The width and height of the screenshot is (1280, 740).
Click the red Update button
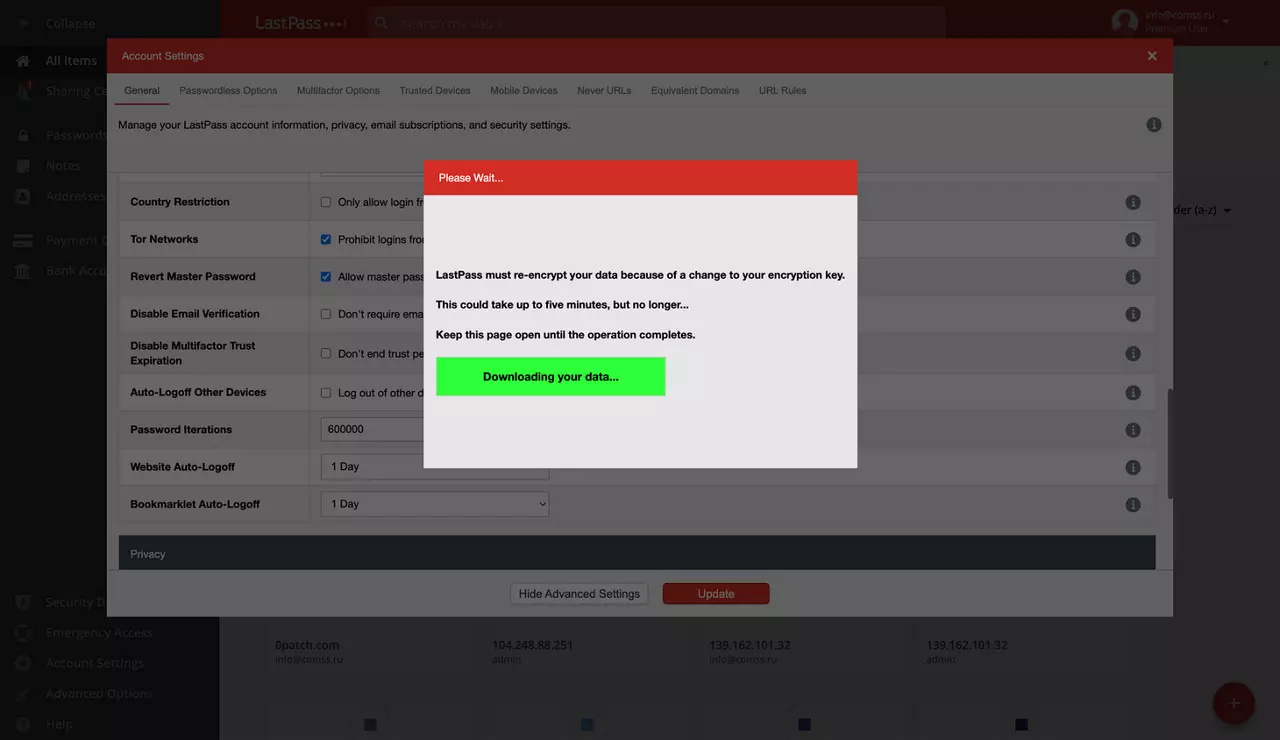(716, 594)
